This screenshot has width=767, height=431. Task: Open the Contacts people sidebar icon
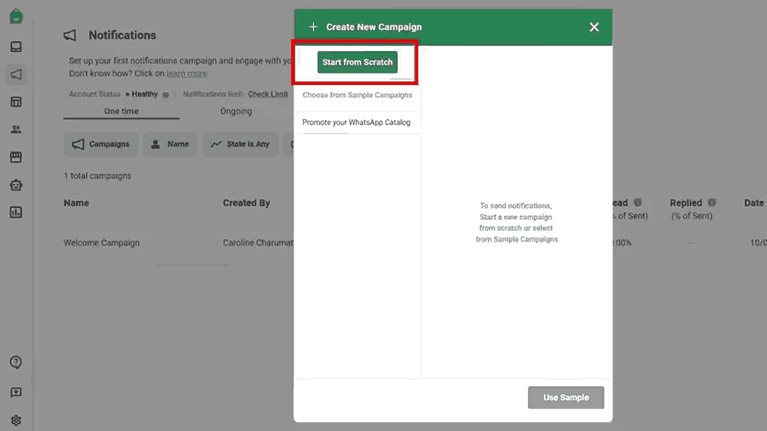click(16, 129)
